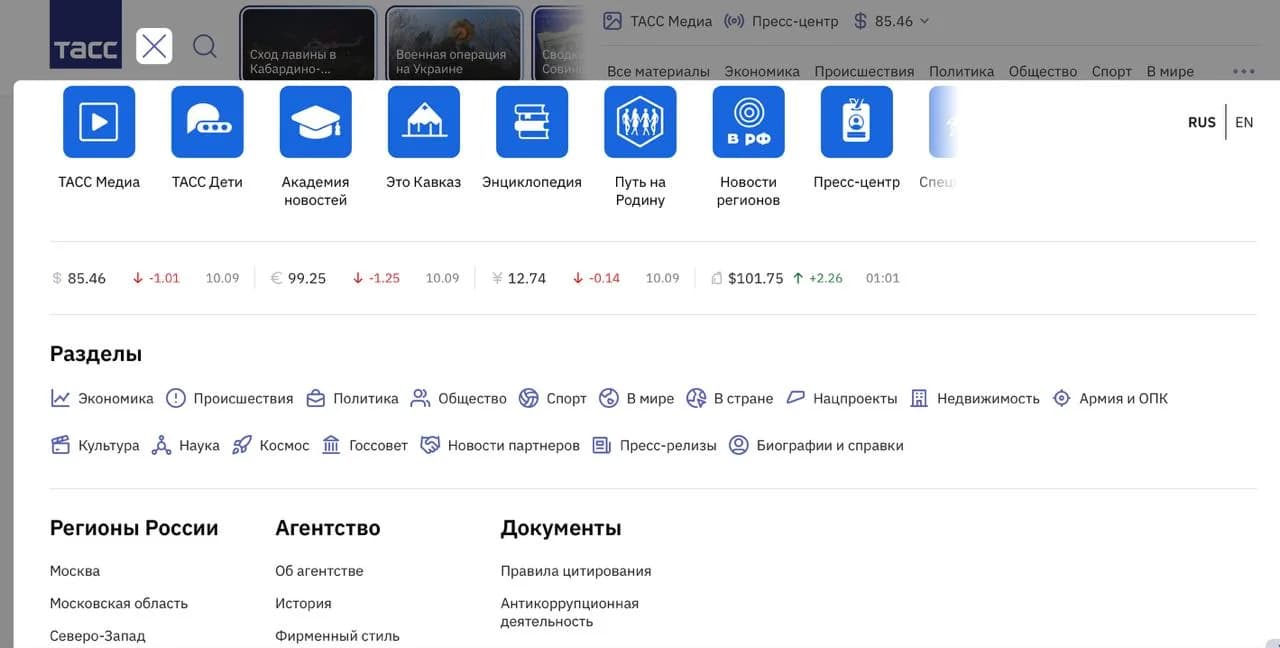
Task: Click the Экономика chart icon
Action: [60, 398]
